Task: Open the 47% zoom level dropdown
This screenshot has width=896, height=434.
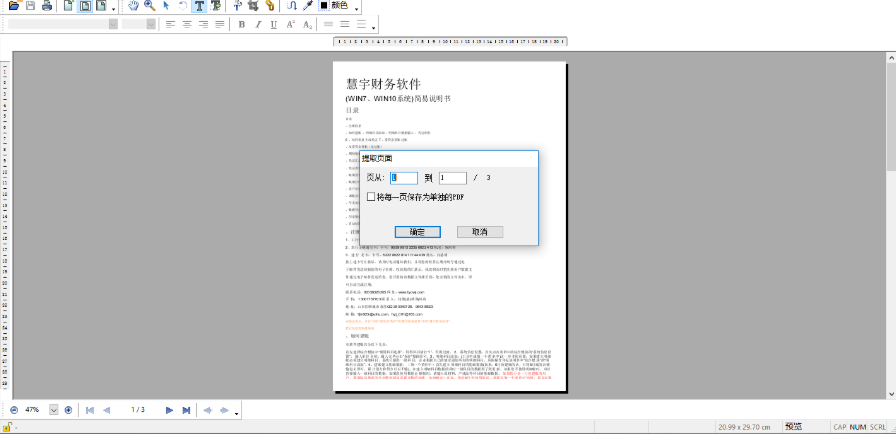Action: point(54,410)
